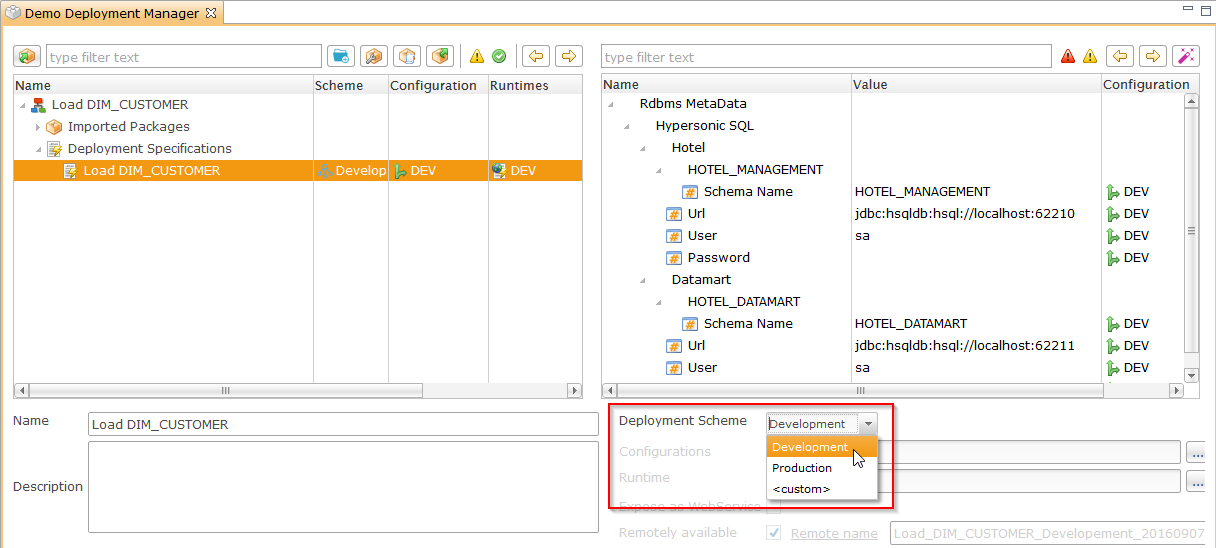The height and width of the screenshot is (548, 1216).
Task: Click the folder icon beside left filter box
Action: pos(342,57)
